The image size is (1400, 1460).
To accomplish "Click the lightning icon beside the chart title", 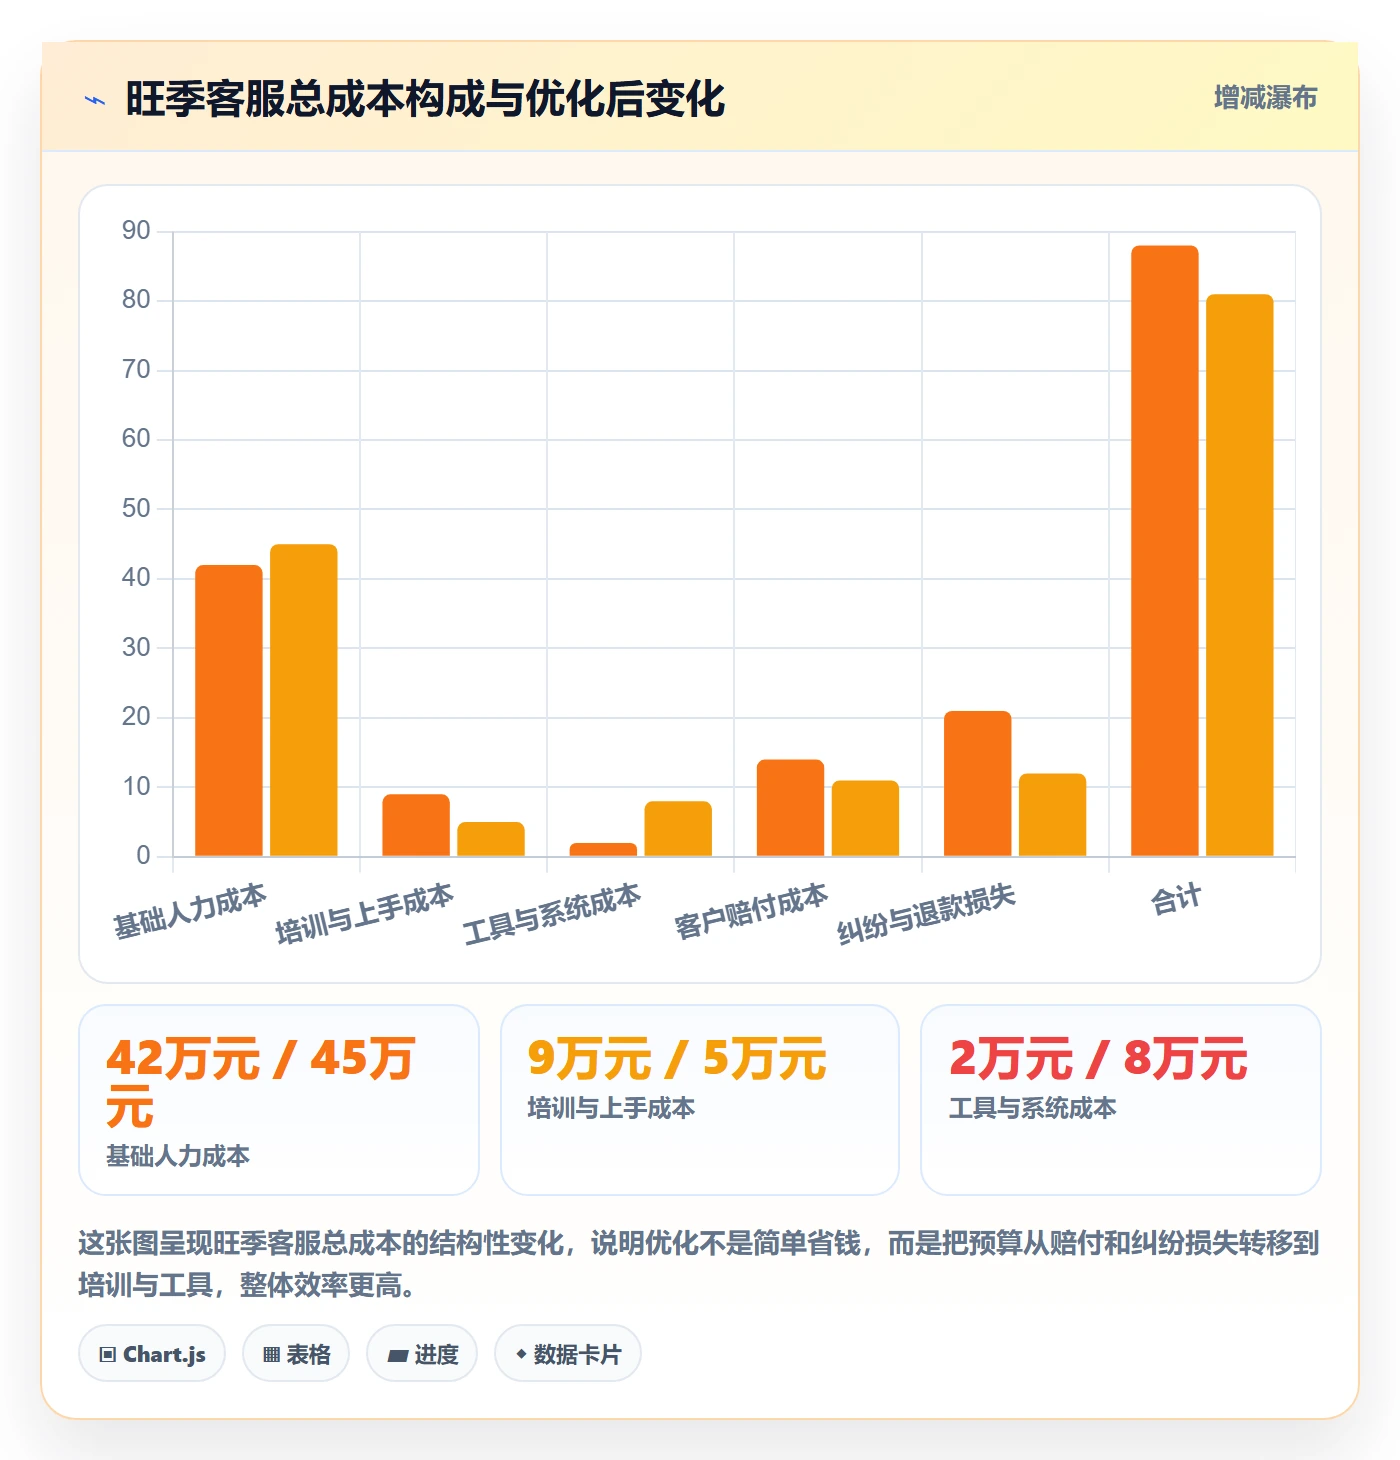I will coord(95,100).
